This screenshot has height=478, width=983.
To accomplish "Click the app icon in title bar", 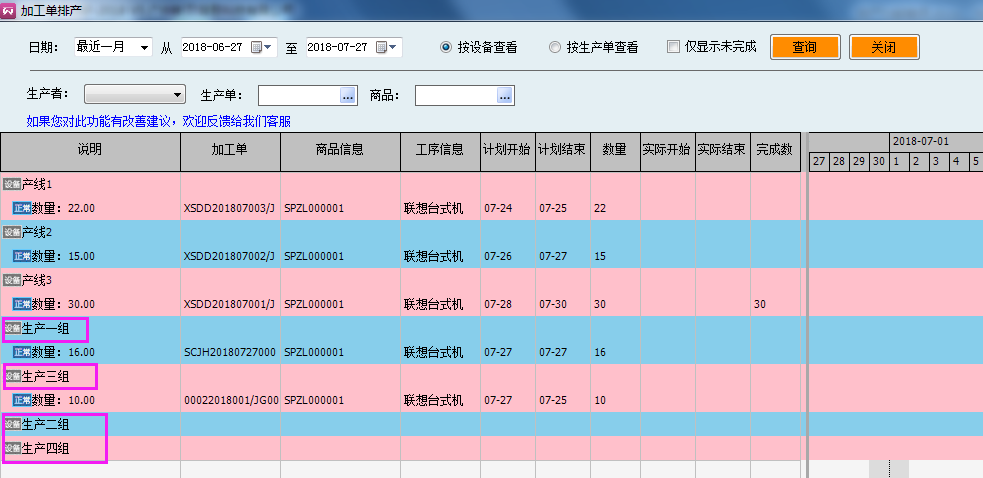I will click(9, 8).
